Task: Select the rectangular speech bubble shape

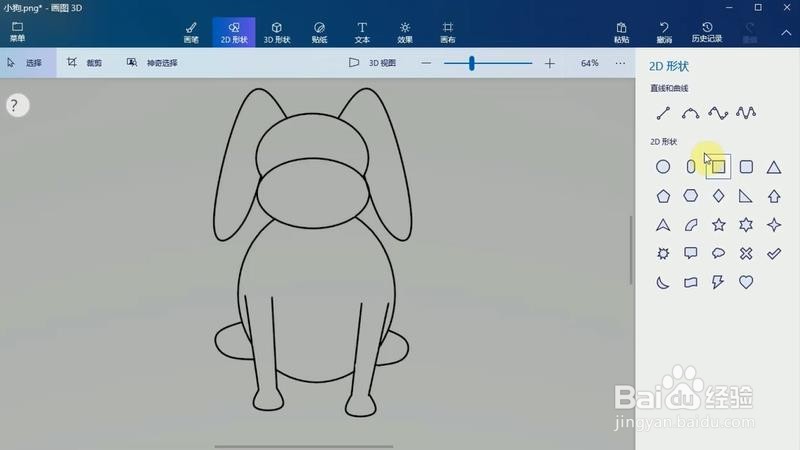Action: pyautogui.click(x=690, y=253)
